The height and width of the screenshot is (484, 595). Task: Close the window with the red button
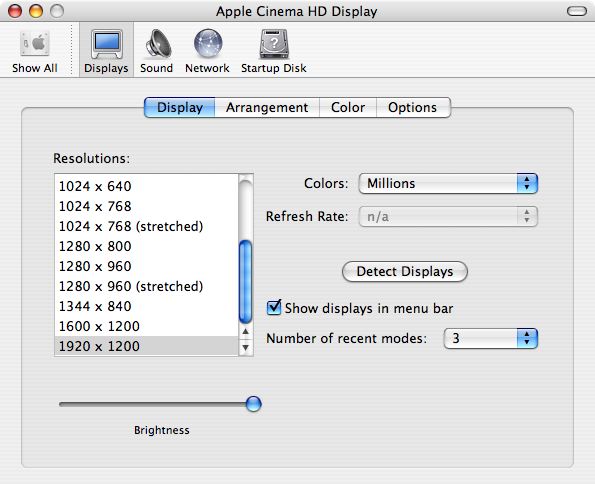(15, 11)
